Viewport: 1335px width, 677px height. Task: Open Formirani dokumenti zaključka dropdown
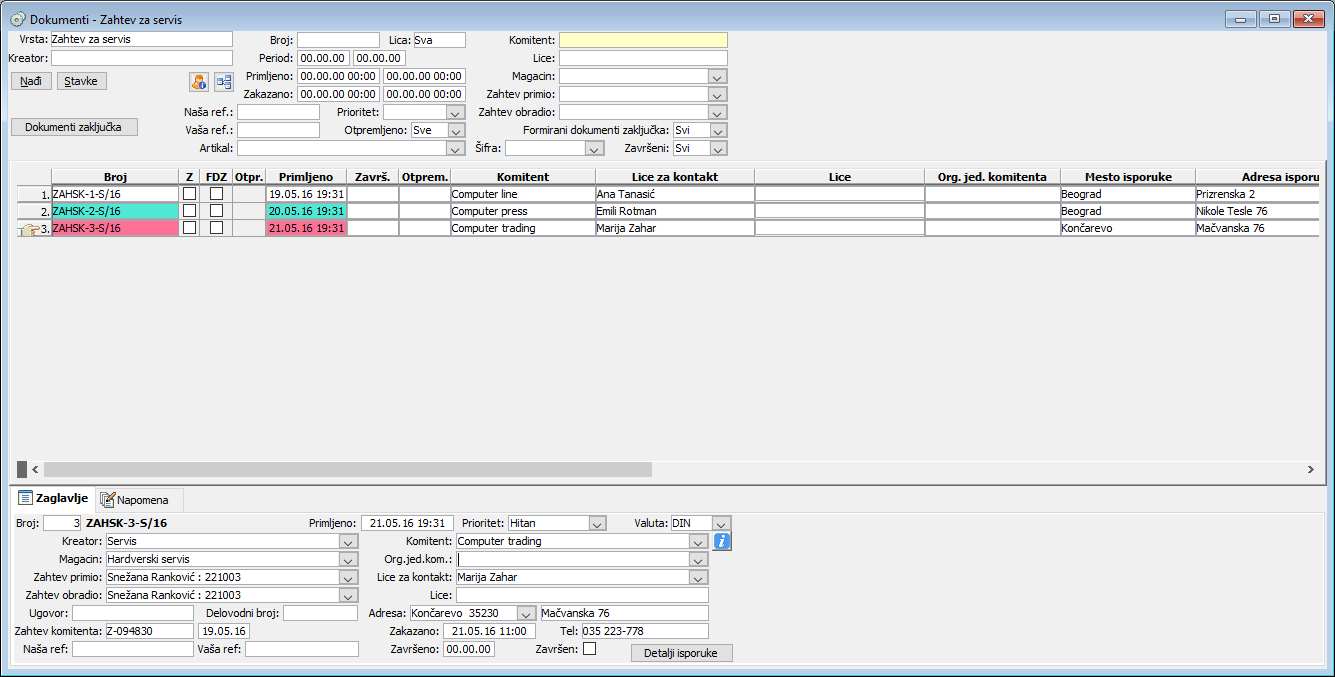717,130
